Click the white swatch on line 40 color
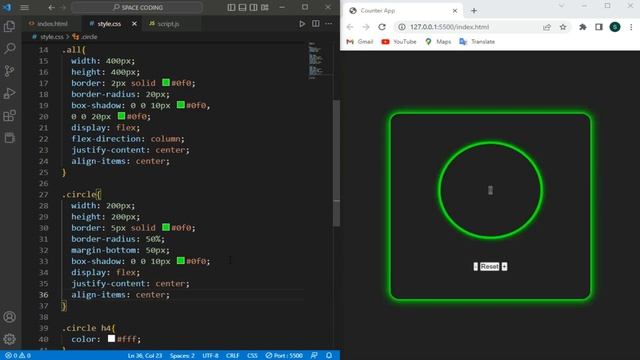The image size is (640, 360). coord(111,338)
